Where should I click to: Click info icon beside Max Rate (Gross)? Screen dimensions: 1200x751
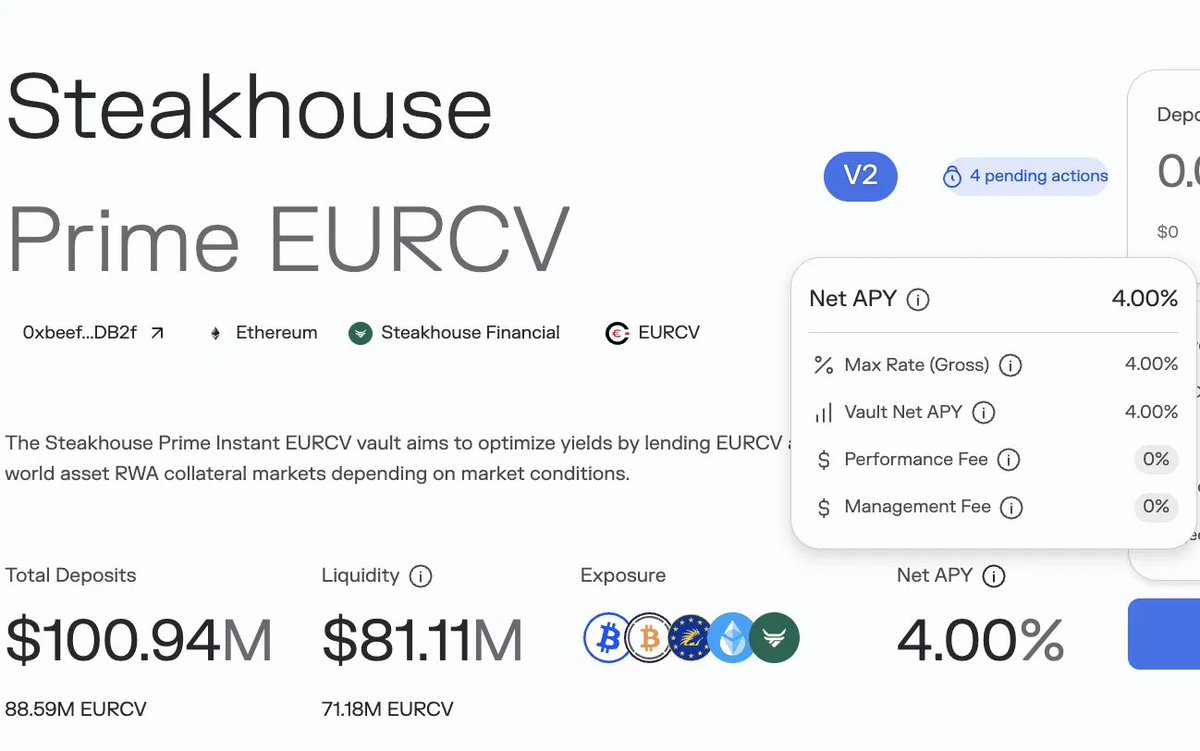[1010, 365]
